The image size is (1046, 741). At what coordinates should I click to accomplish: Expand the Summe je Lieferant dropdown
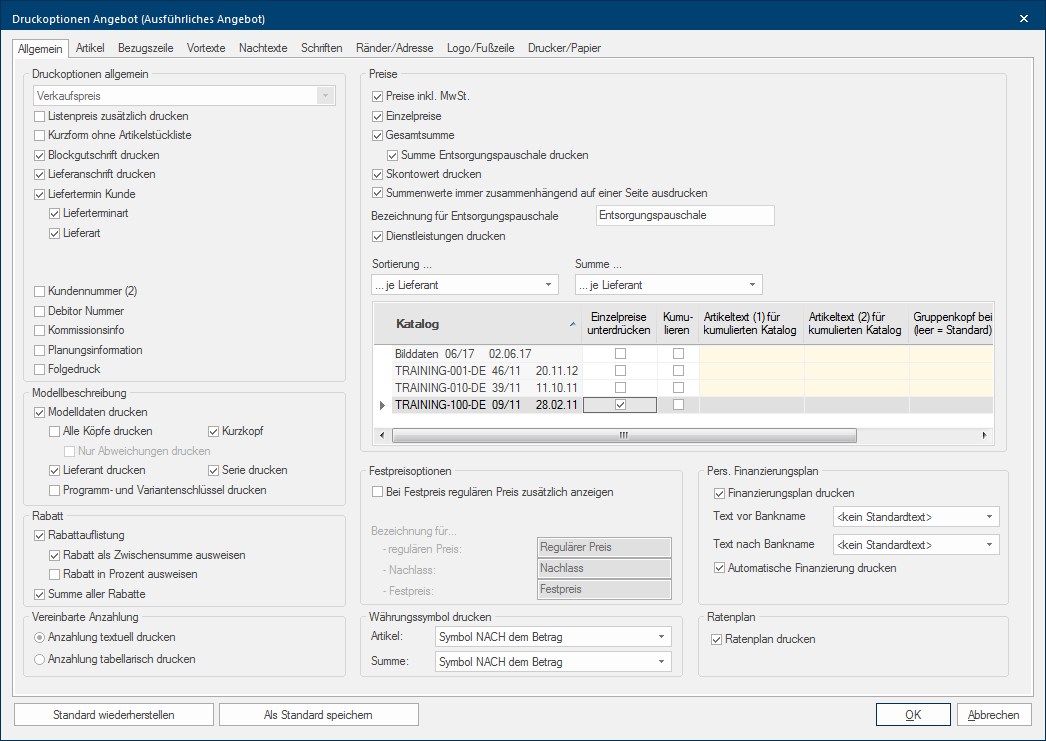click(x=753, y=285)
